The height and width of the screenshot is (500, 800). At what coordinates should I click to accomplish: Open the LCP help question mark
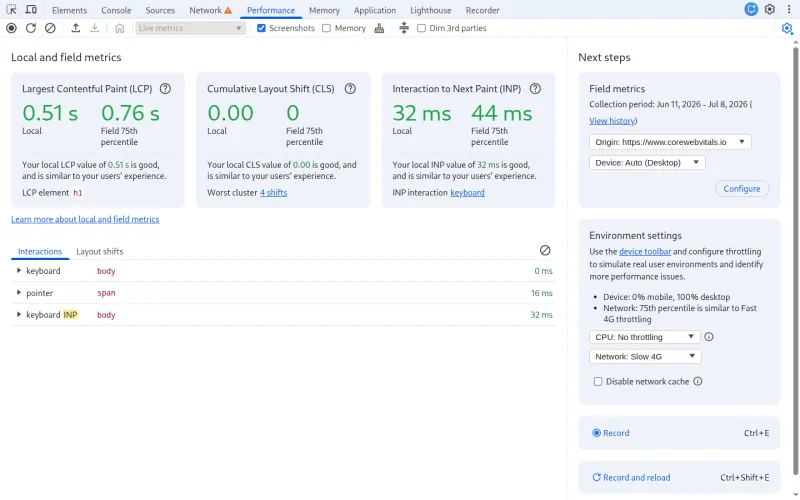coord(165,89)
